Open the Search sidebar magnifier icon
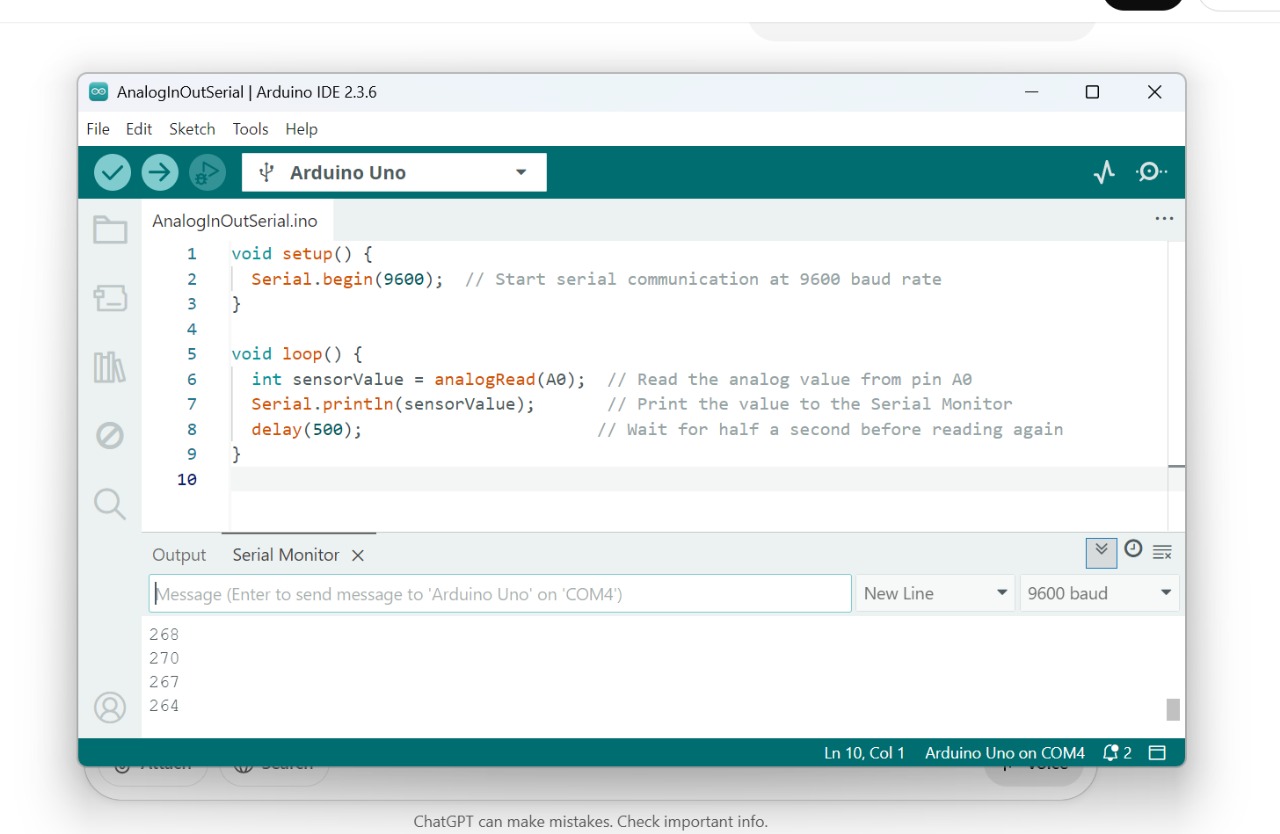 110,504
